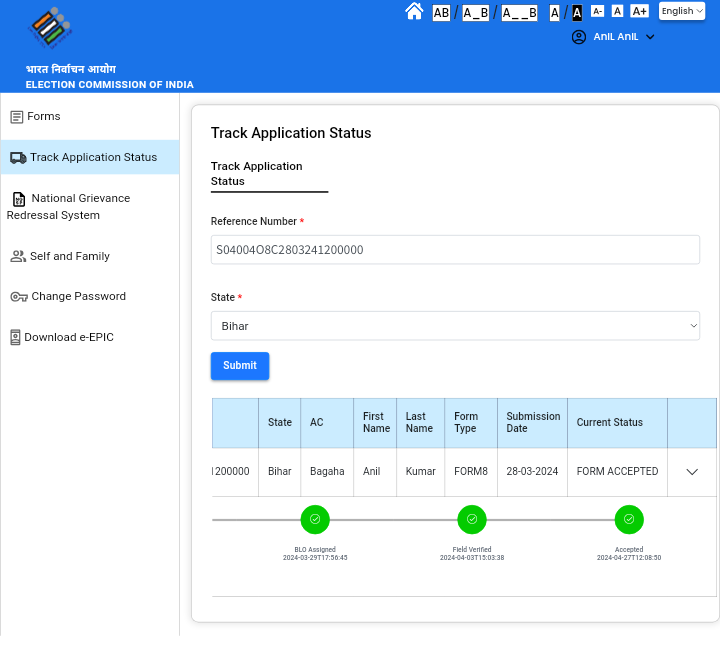720x649 pixels.
Task: Submit the tracking form
Action: pyautogui.click(x=240, y=366)
